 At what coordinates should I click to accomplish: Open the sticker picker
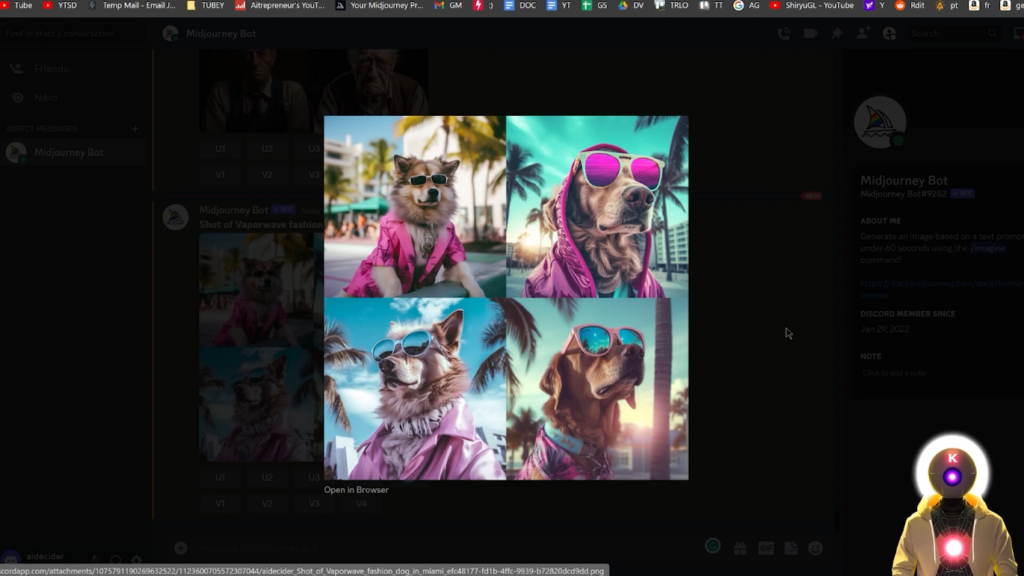[x=791, y=549]
